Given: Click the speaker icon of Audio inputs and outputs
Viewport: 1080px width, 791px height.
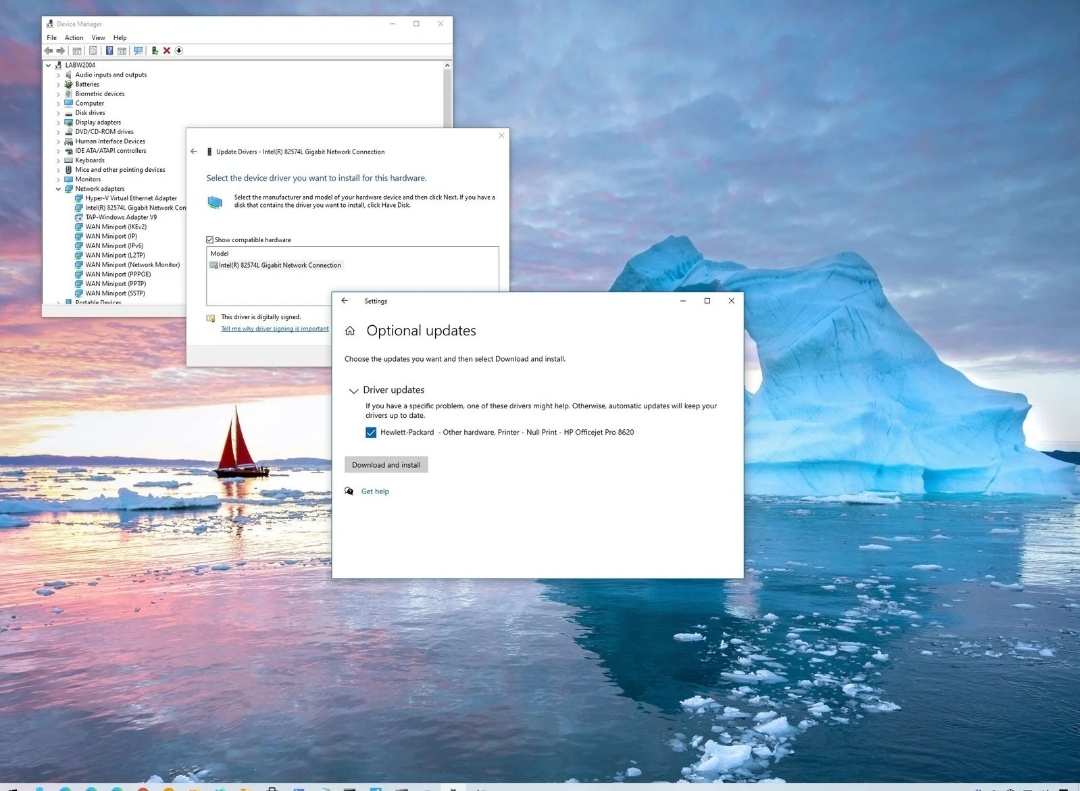Looking at the screenshot, I should coord(69,74).
